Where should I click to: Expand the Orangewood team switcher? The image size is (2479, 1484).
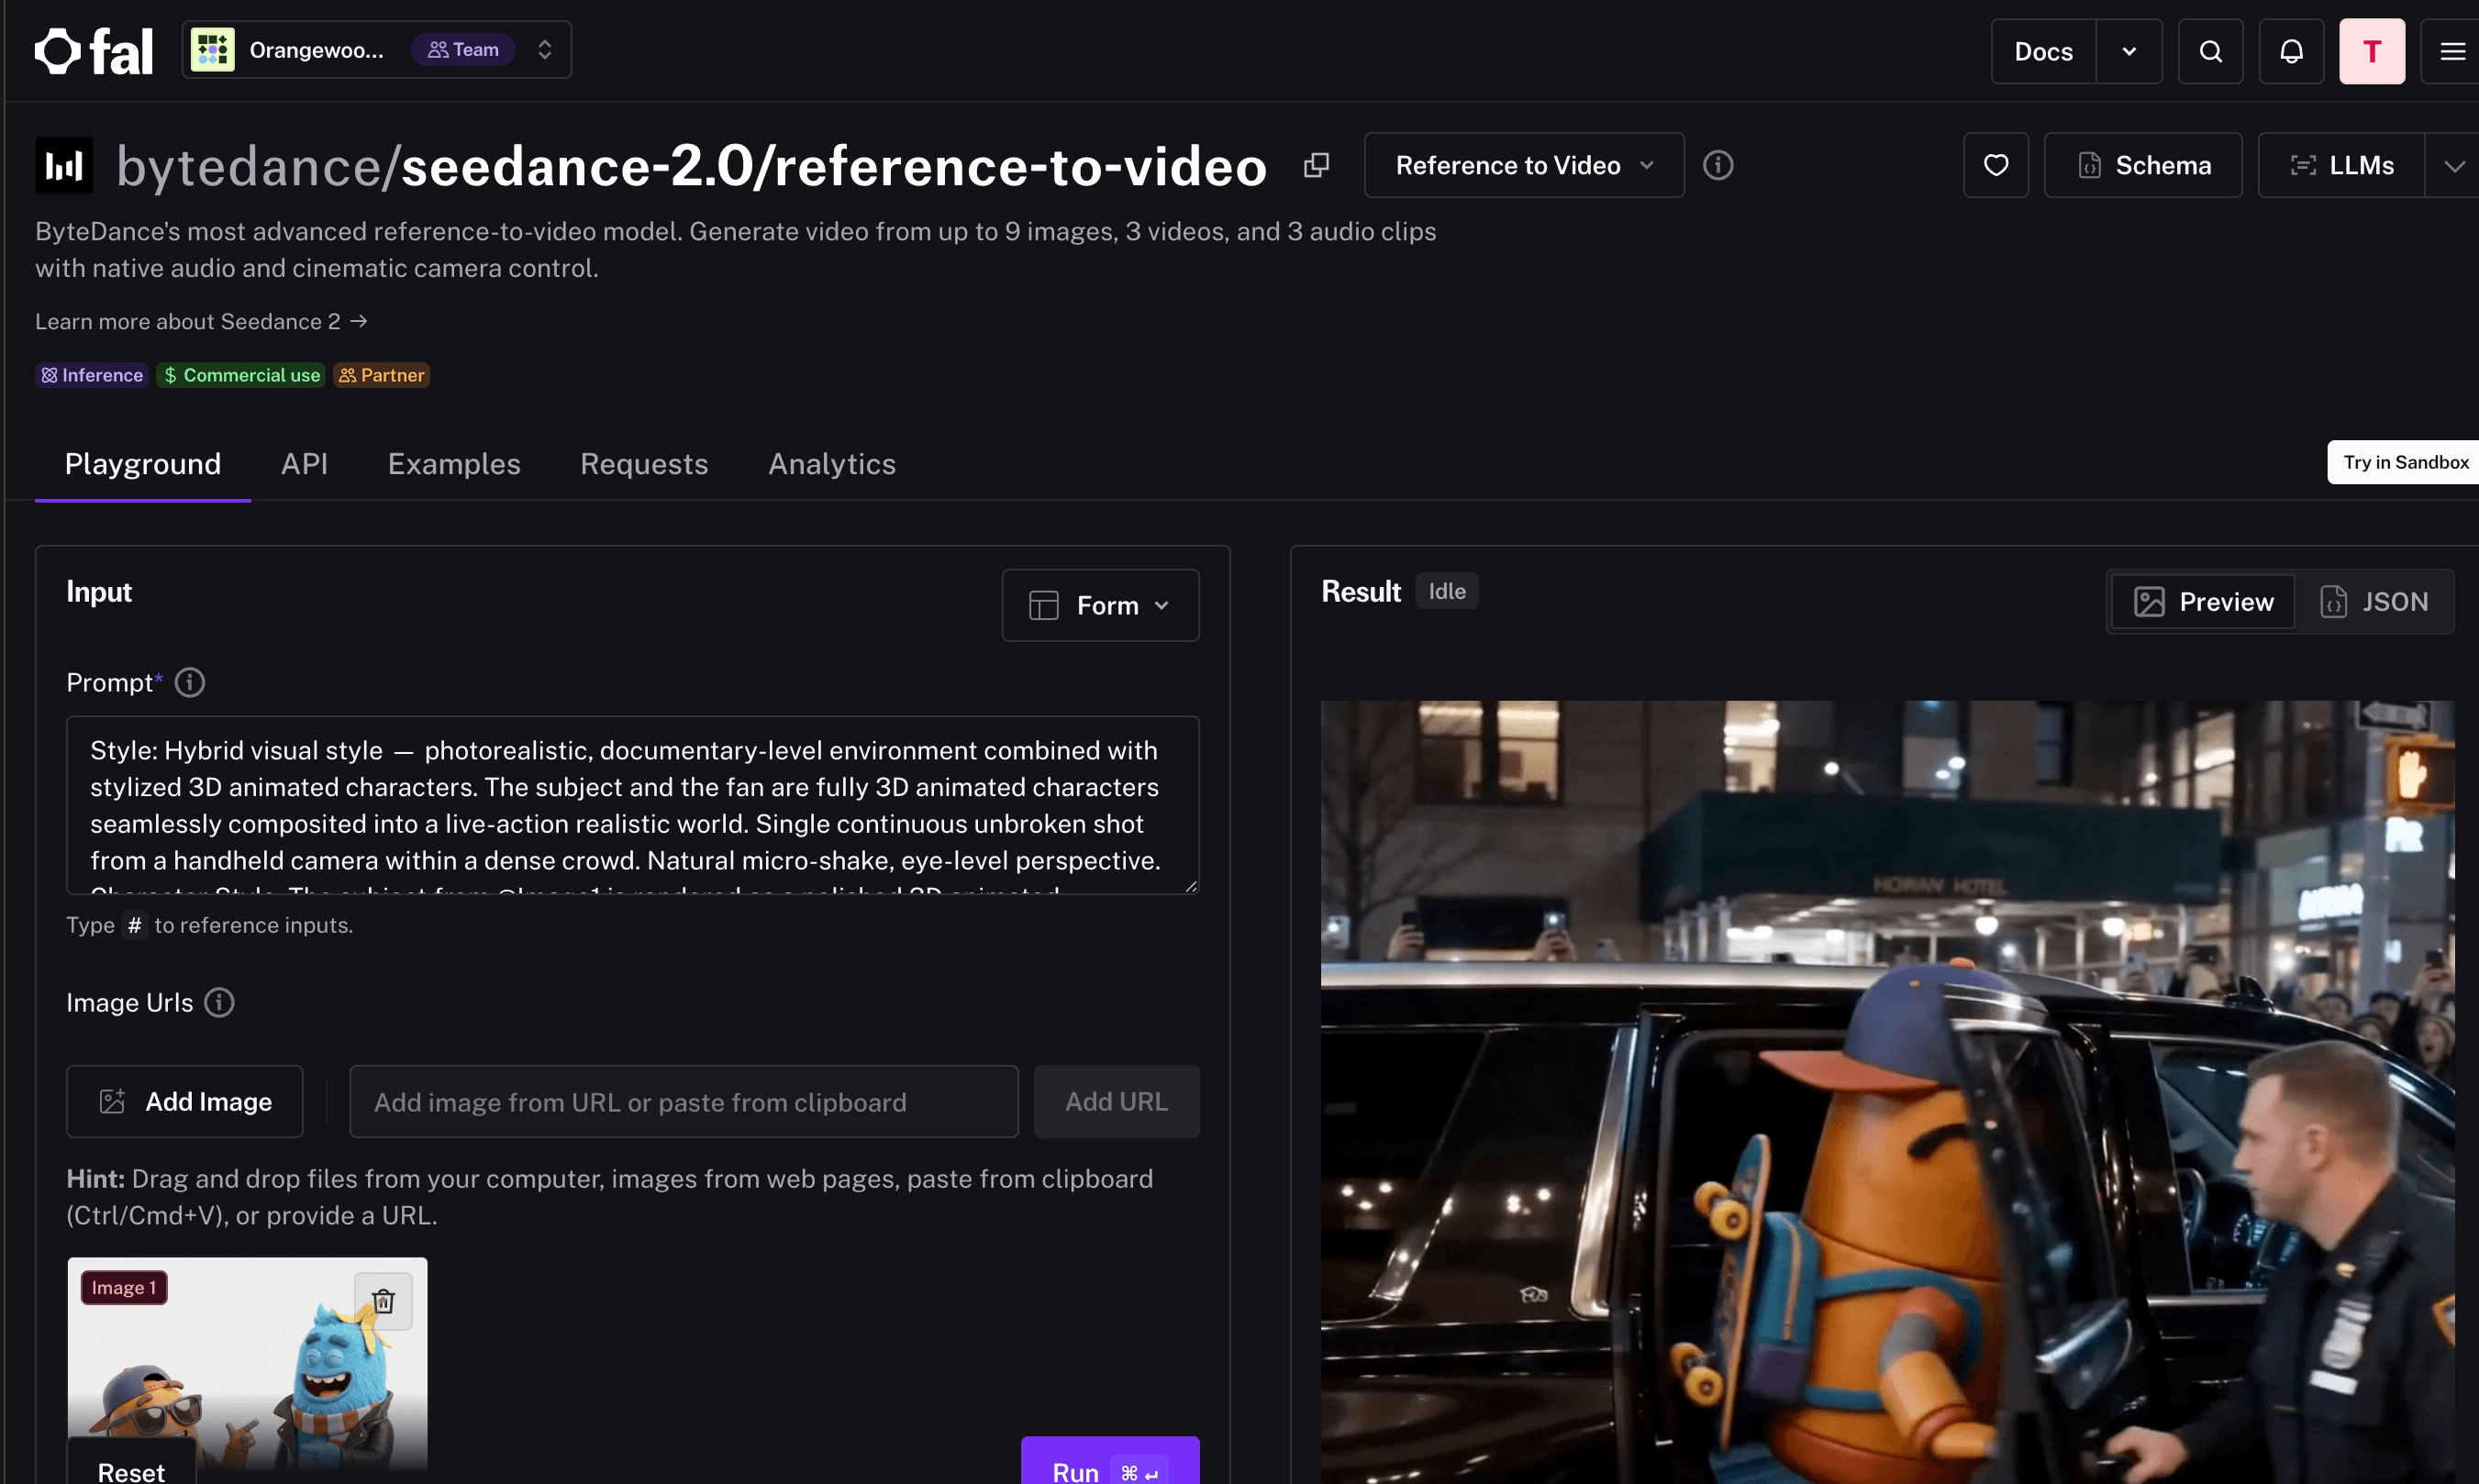coord(376,50)
